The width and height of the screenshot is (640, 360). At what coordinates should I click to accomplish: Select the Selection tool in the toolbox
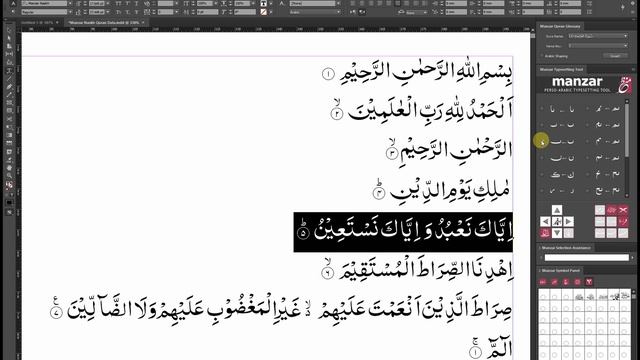[9, 30]
